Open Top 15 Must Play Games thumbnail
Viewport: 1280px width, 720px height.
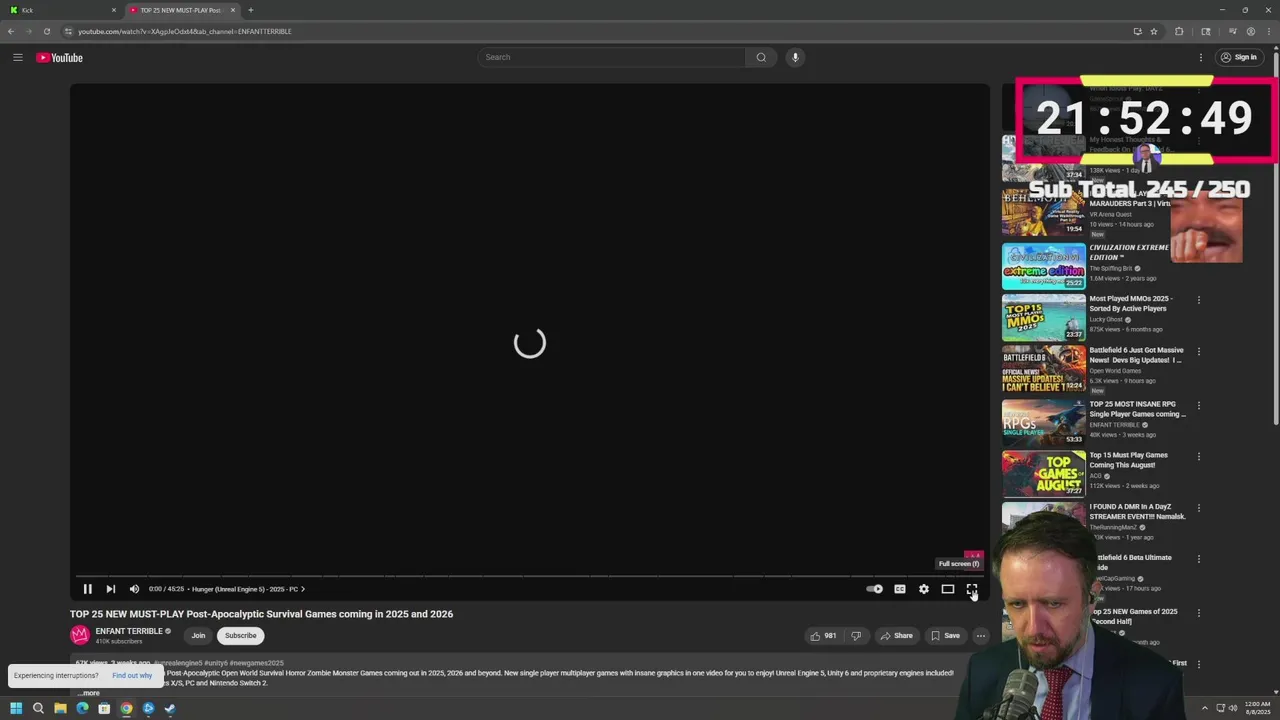1044,474
